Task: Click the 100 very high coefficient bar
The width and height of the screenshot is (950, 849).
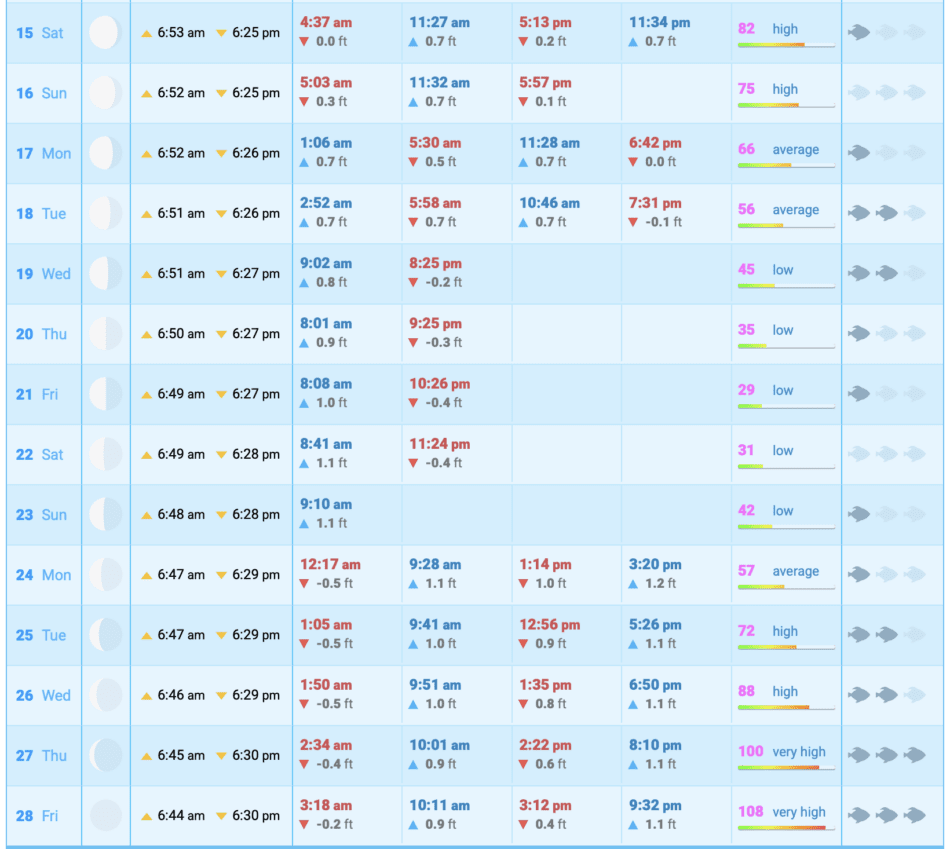Action: (786, 768)
